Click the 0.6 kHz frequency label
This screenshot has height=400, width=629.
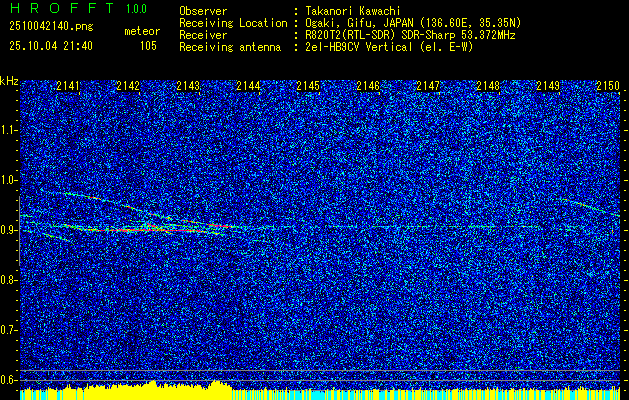[x=9, y=380]
